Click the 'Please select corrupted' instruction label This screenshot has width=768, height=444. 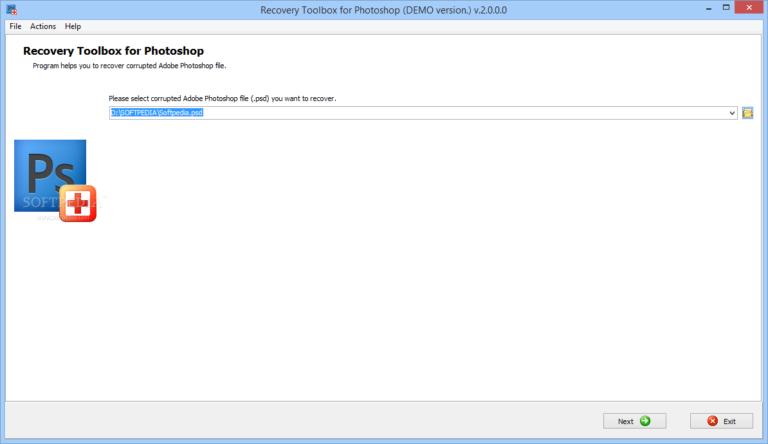(222, 99)
